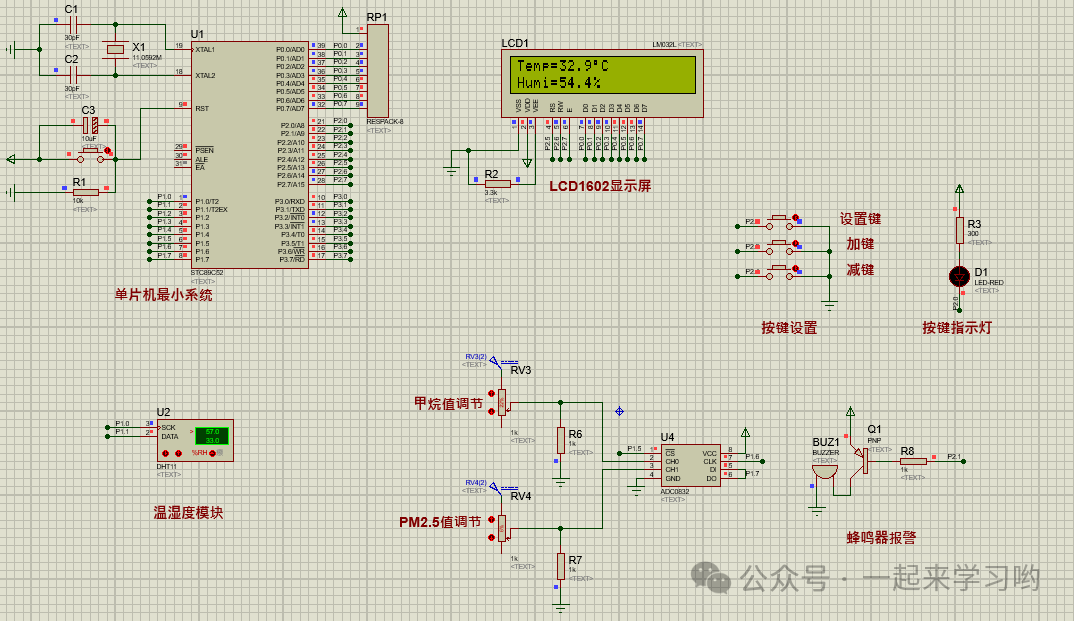Click the 设置键 text label
This screenshot has width=1074, height=621.
[860, 219]
